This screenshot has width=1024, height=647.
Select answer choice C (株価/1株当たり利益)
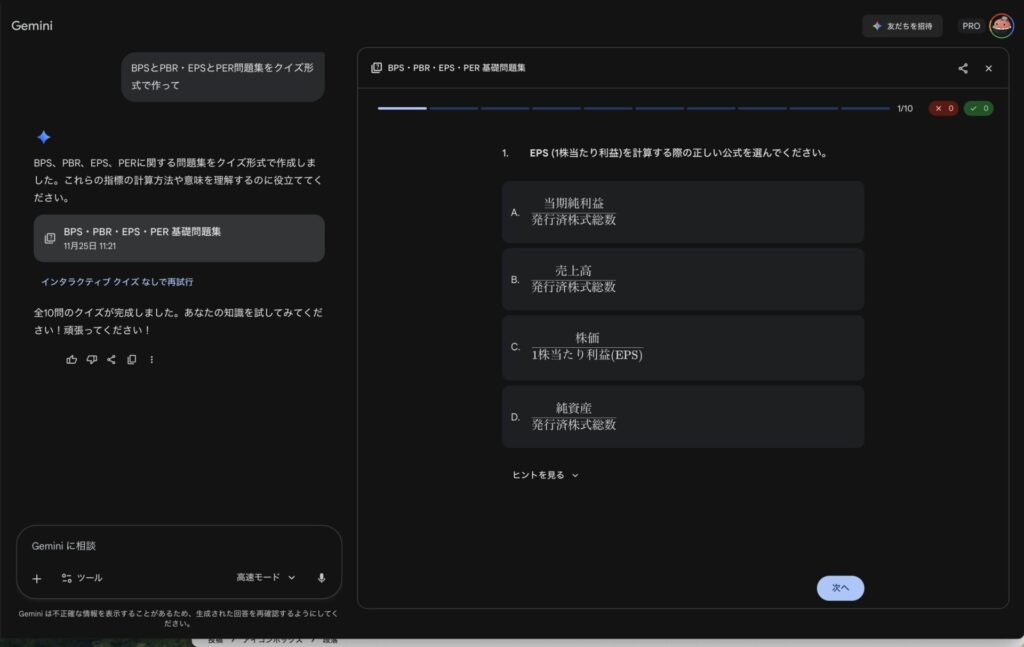[683, 348]
